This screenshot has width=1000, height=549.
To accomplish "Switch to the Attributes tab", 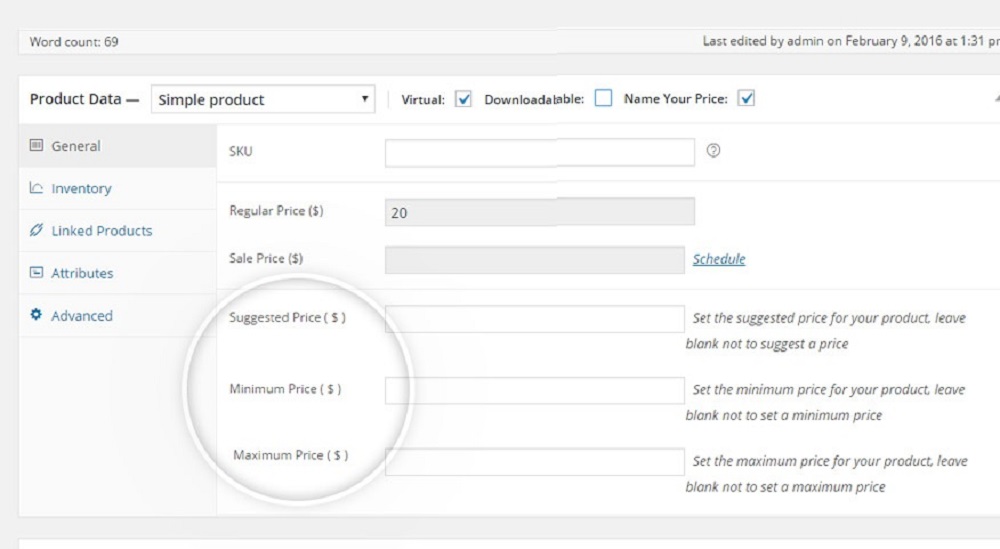I will [x=118, y=273].
